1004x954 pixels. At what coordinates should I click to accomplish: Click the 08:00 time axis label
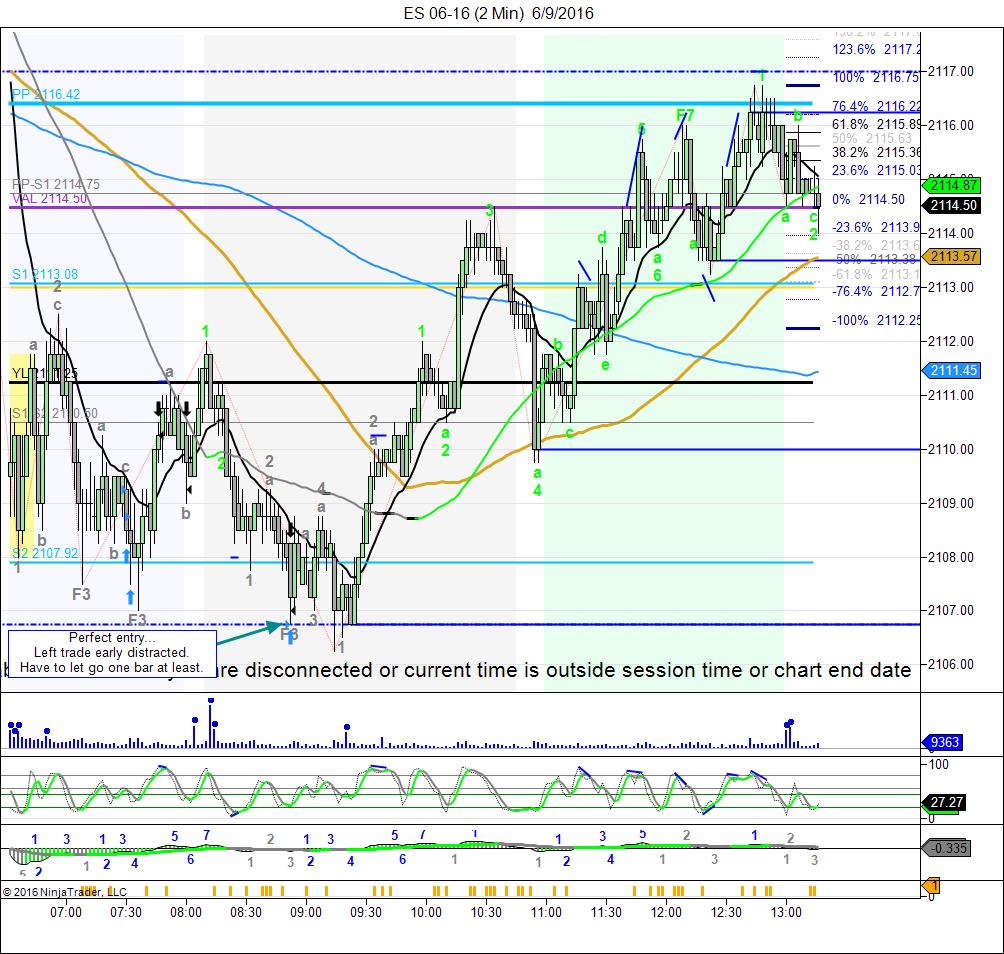click(x=186, y=912)
